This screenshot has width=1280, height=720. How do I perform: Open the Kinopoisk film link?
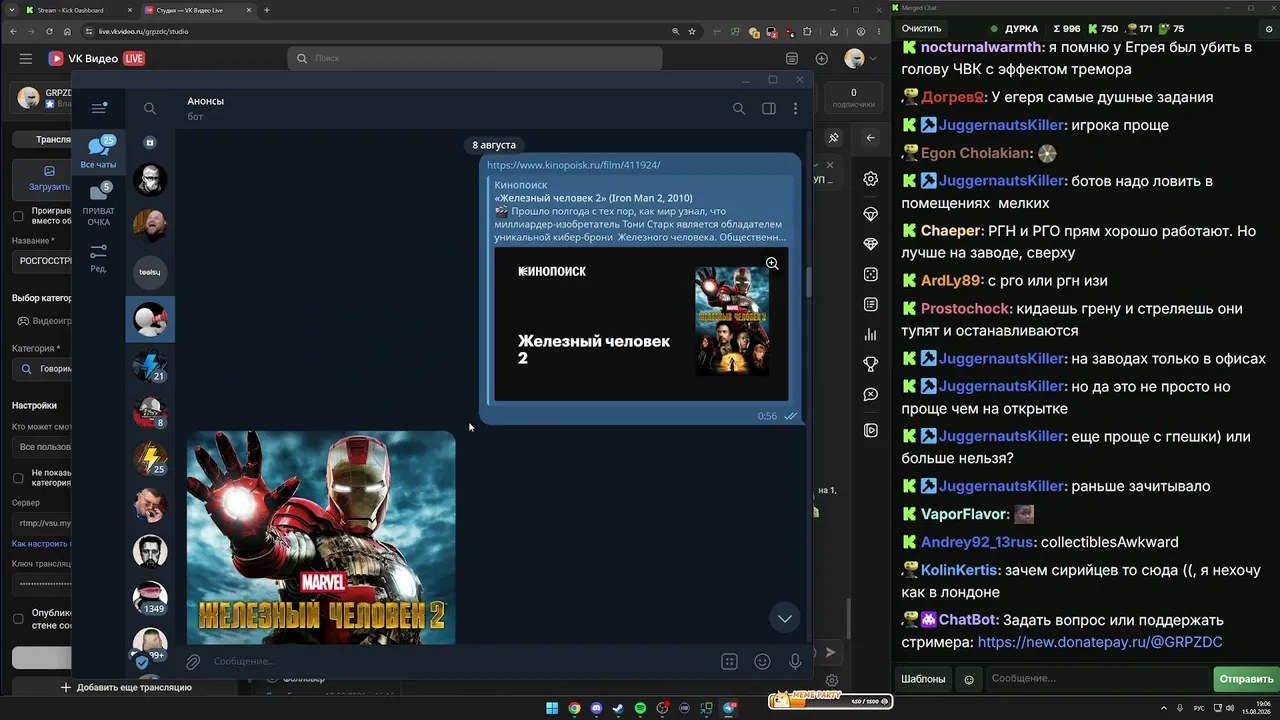click(x=573, y=165)
